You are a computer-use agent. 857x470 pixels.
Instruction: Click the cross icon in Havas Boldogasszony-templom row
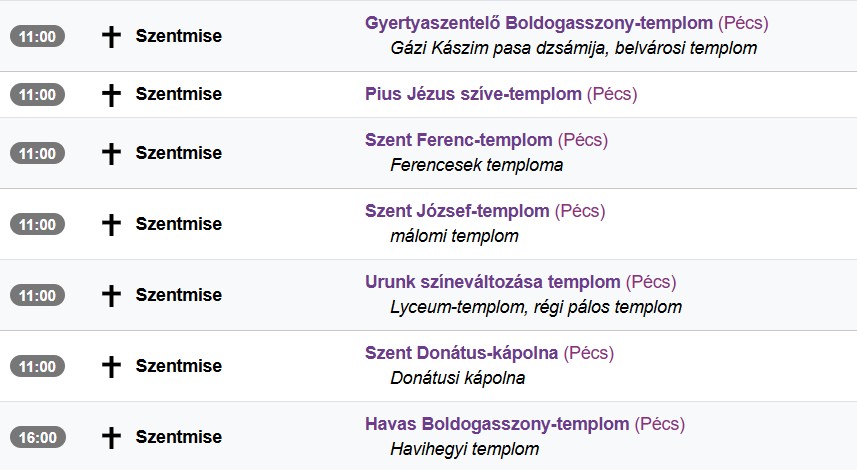(111, 437)
